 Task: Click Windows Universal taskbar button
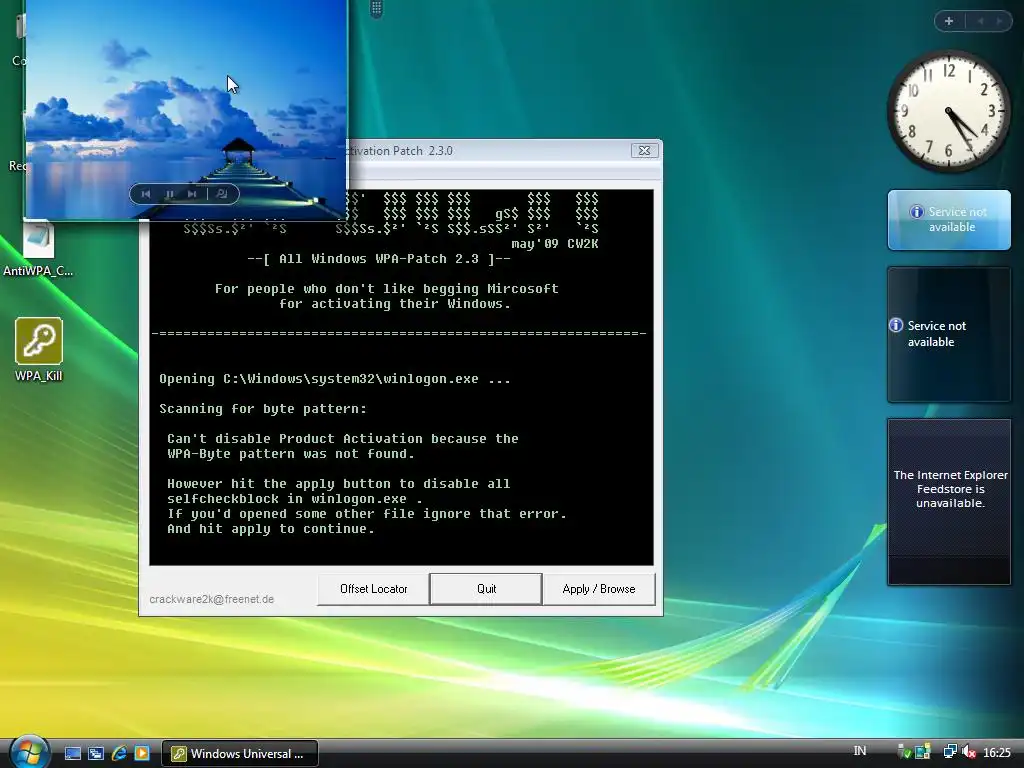pos(240,754)
